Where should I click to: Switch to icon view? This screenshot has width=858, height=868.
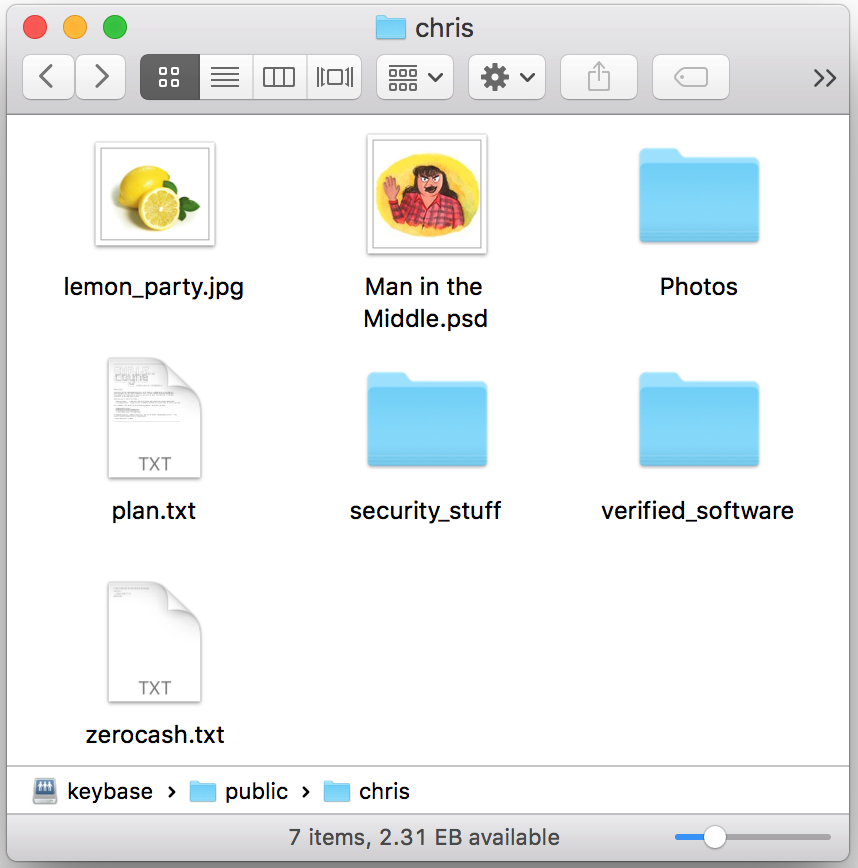coord(169,77)
